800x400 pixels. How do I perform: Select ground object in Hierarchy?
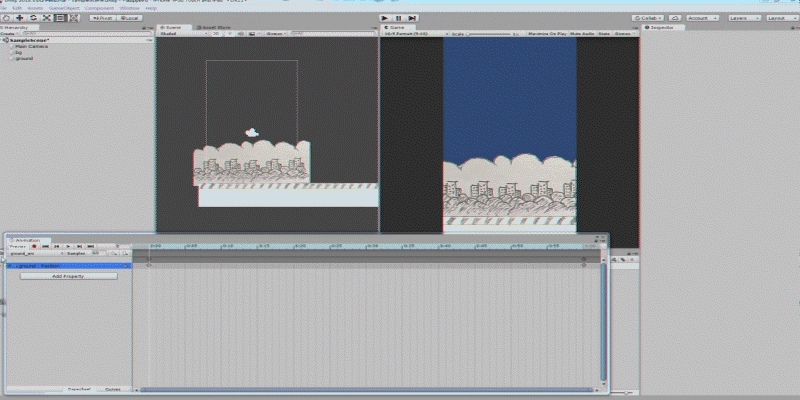click(x=23, y=59)
